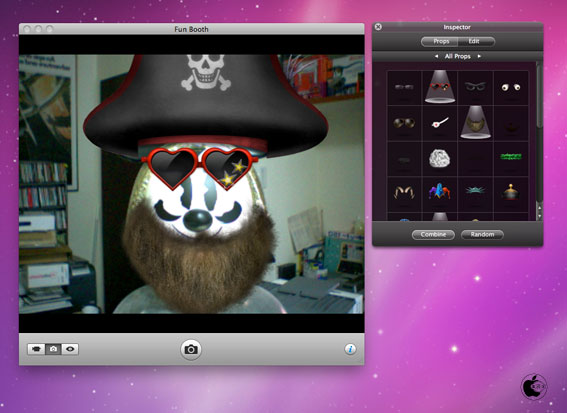Select the pirate eye patch prop
567x413 pixels.
click(x=440, y=123)
